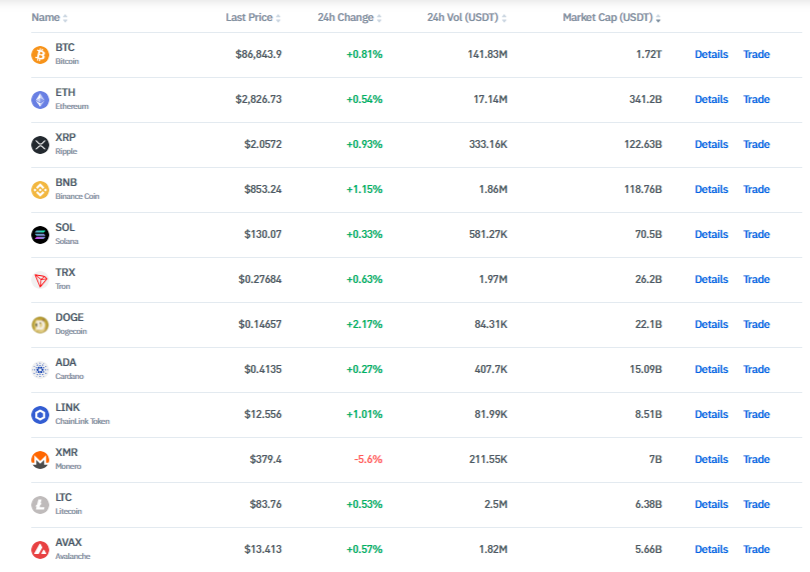Image resolution: width=810 pixels, height=572 pixels.
Task: Trade BTC
Action: tap(756, 54)
